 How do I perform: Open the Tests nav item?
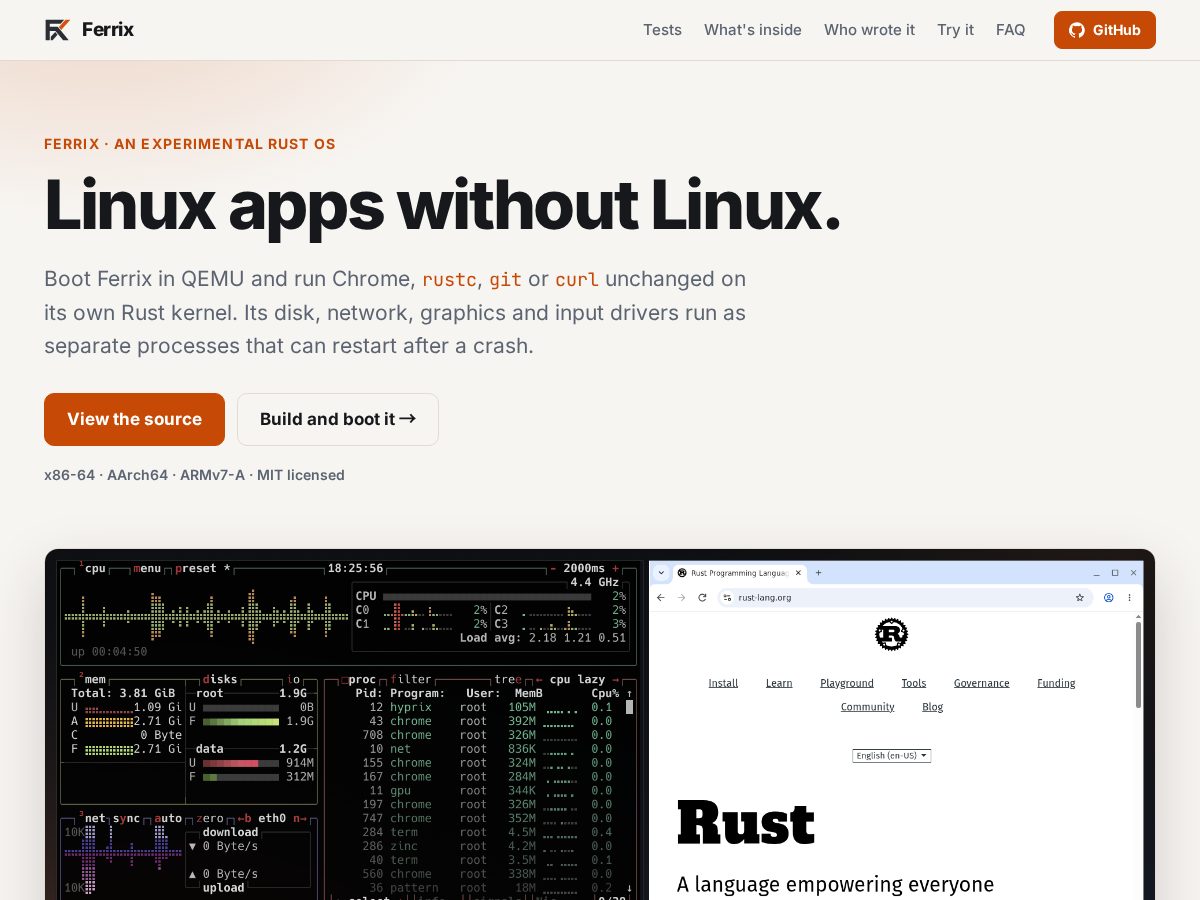(x=662, y=30)
